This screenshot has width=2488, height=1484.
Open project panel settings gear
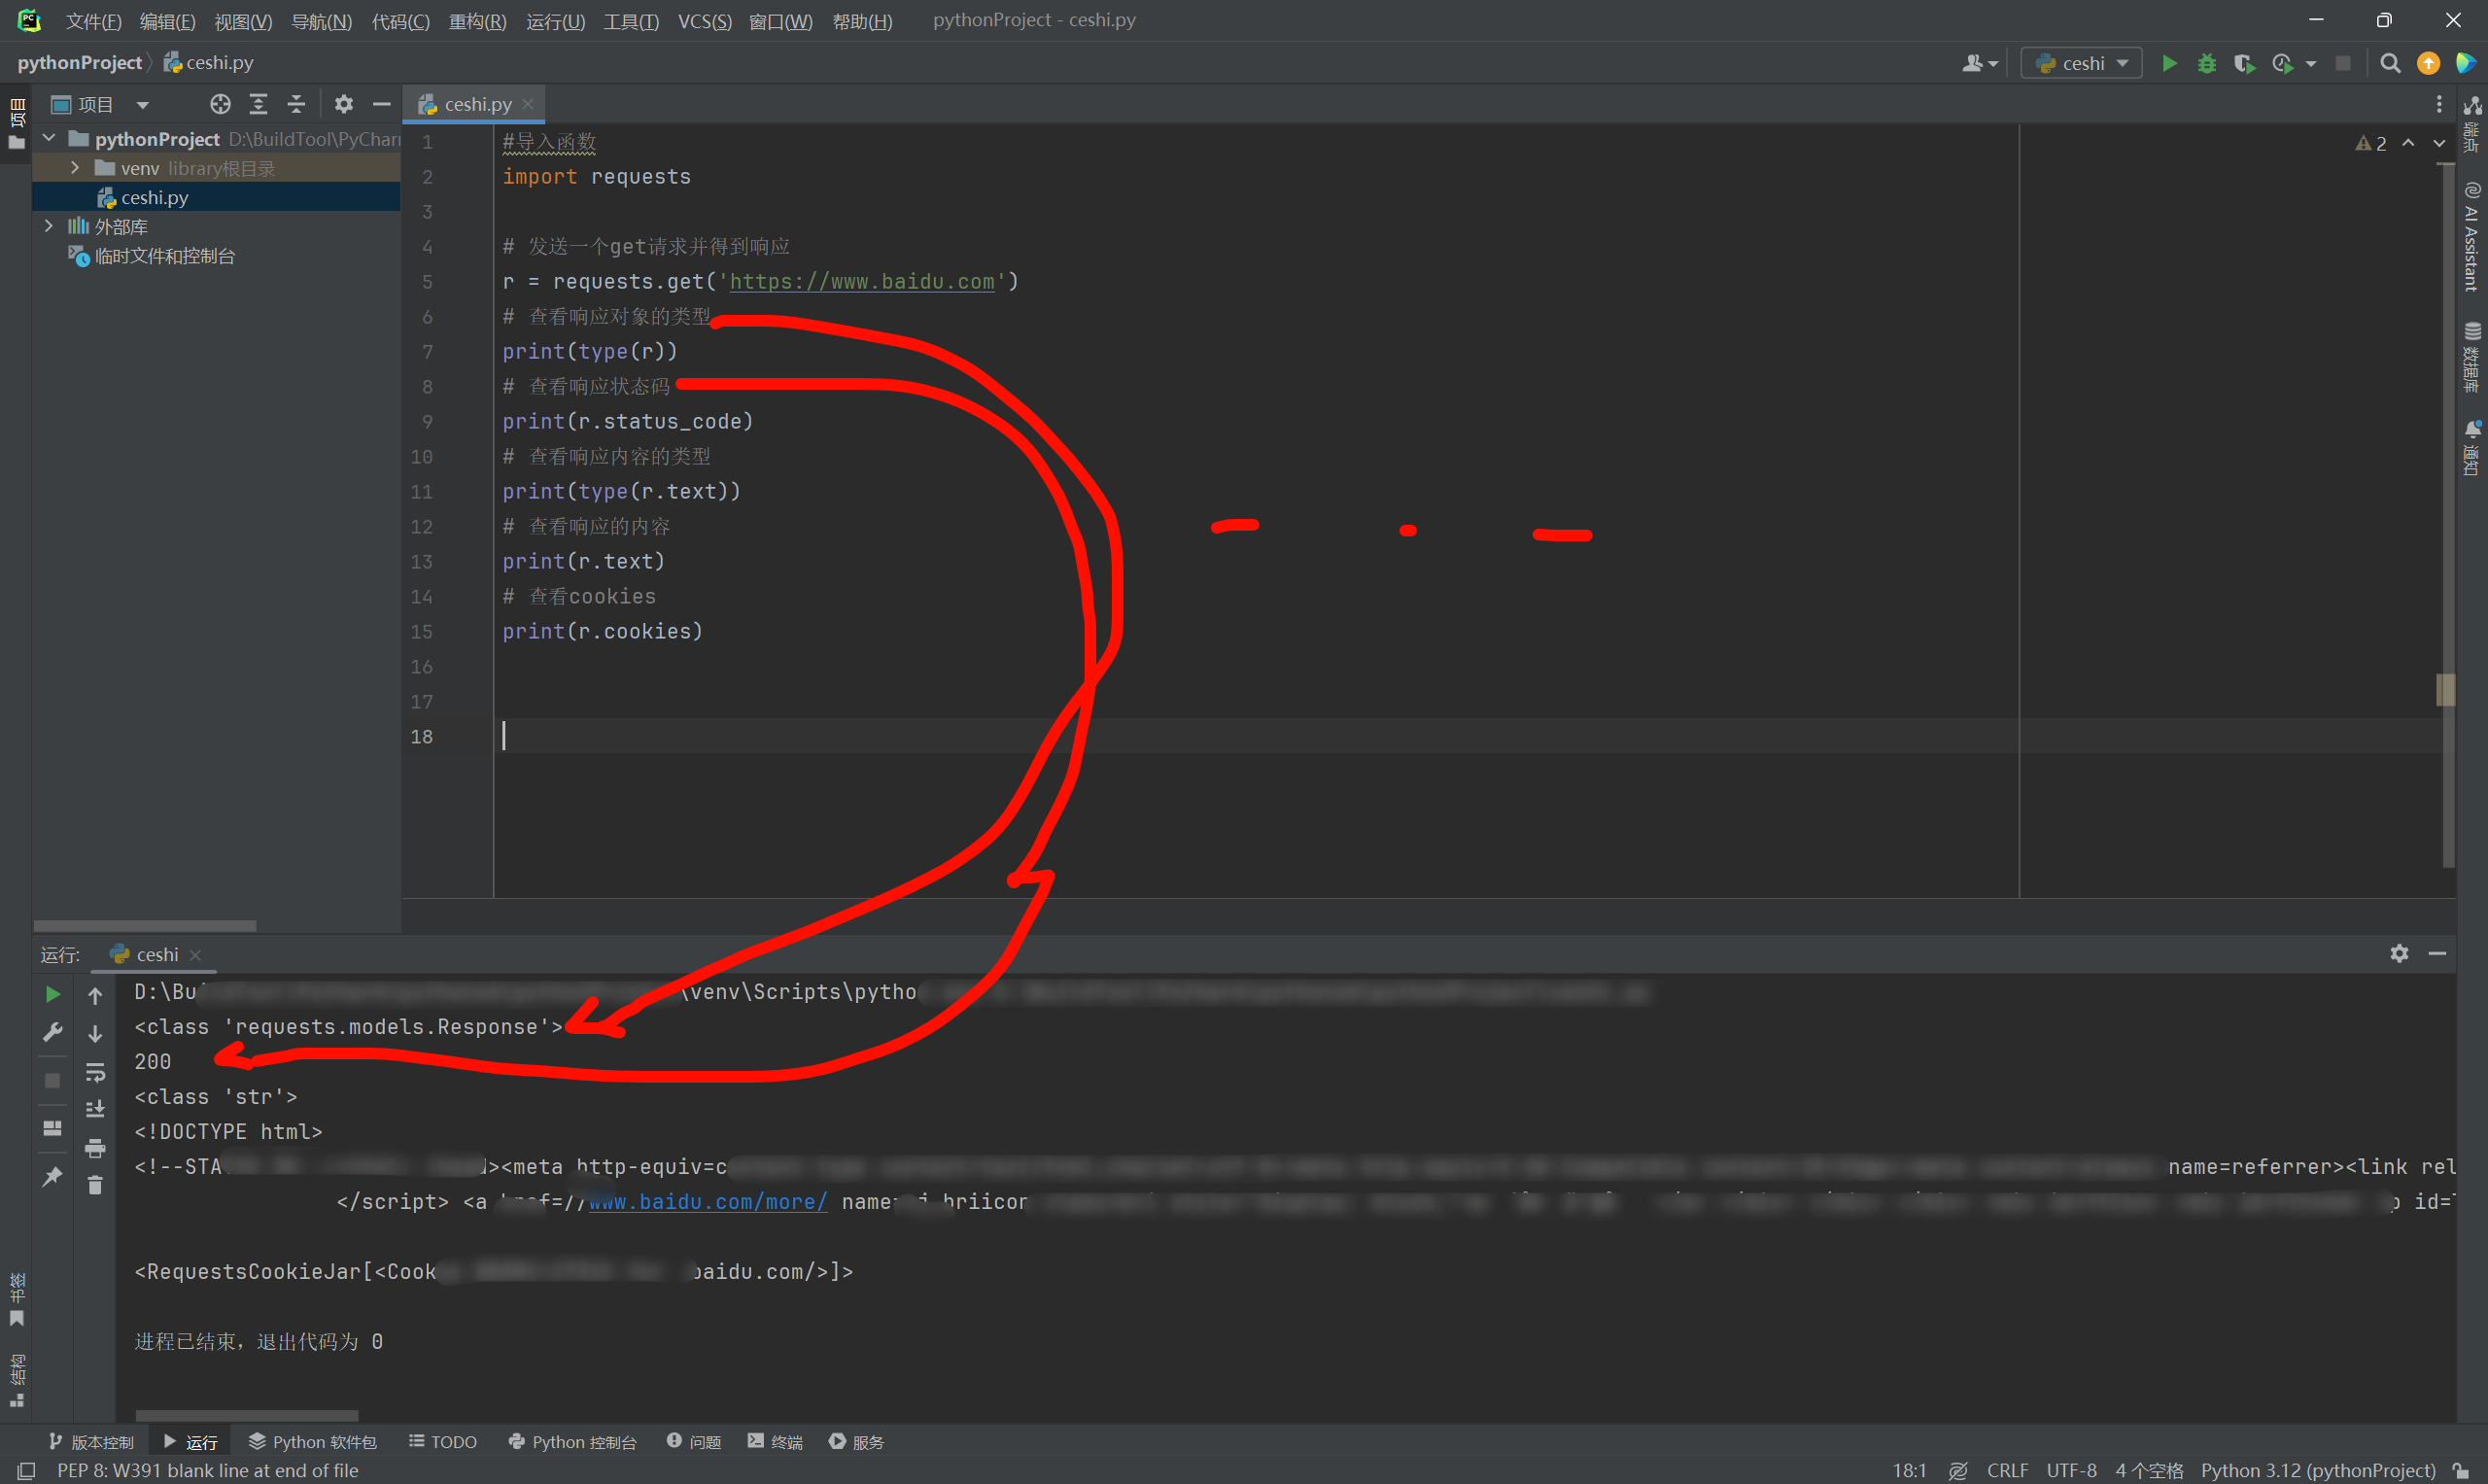point(344,104)
